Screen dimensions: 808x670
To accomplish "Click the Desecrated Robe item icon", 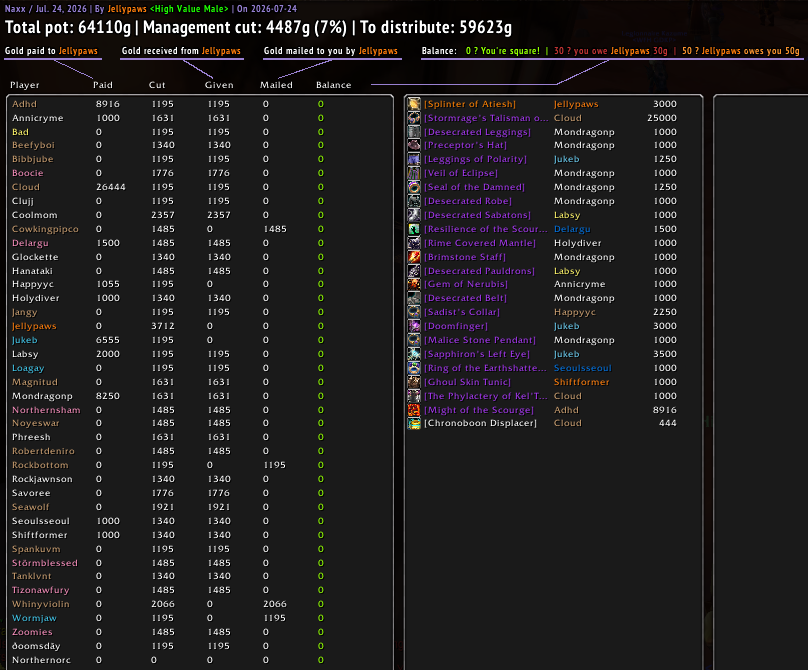I will click(414, 200).
